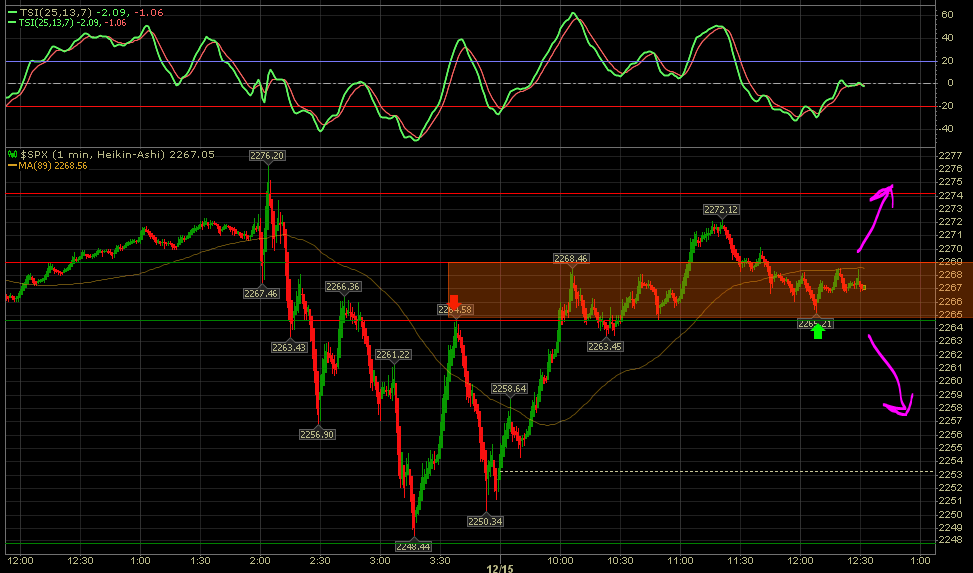
Task: Click the 2248 price axis label
Action: pos(951,540)
